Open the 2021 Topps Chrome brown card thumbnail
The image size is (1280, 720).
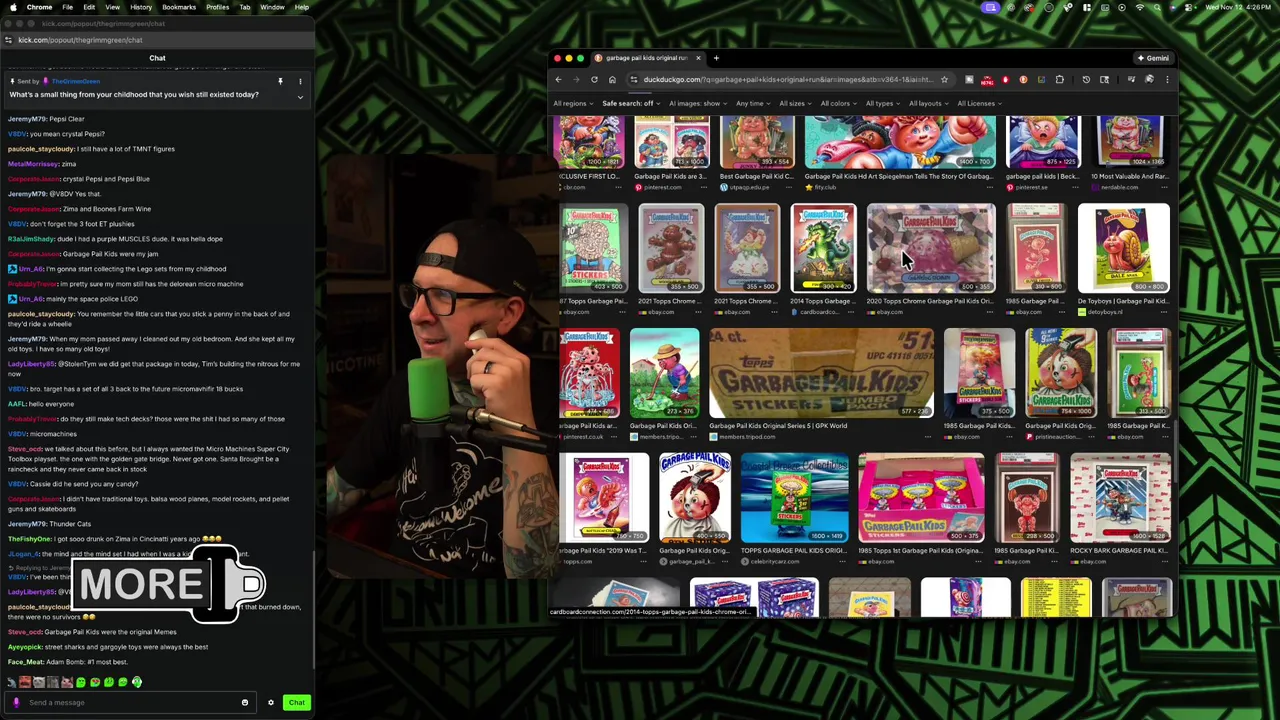[671, 248]
